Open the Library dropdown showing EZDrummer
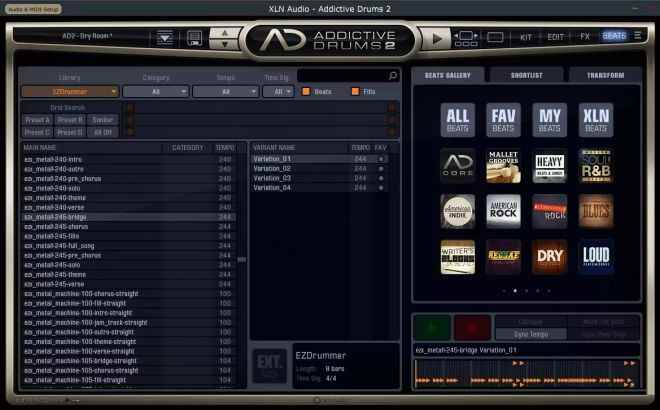 [70, 91]
